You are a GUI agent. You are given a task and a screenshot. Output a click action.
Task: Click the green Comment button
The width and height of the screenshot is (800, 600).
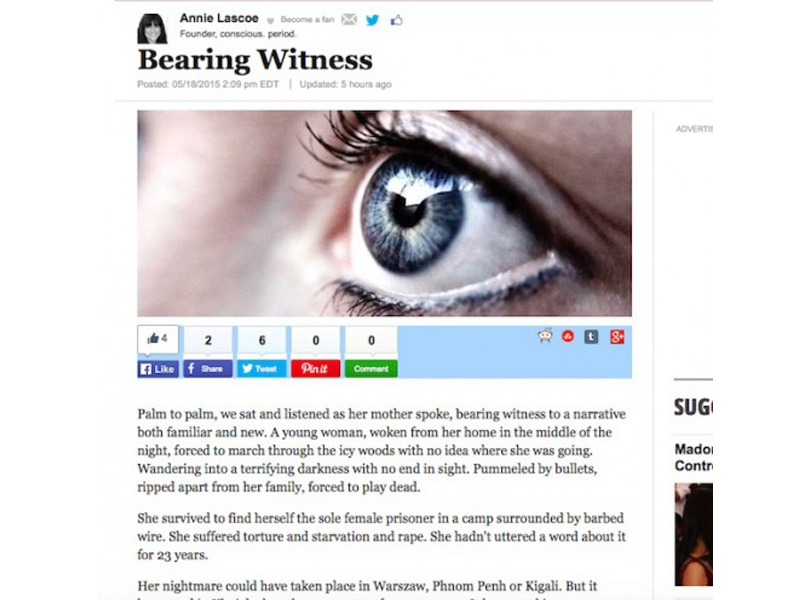tap(371, 368)
